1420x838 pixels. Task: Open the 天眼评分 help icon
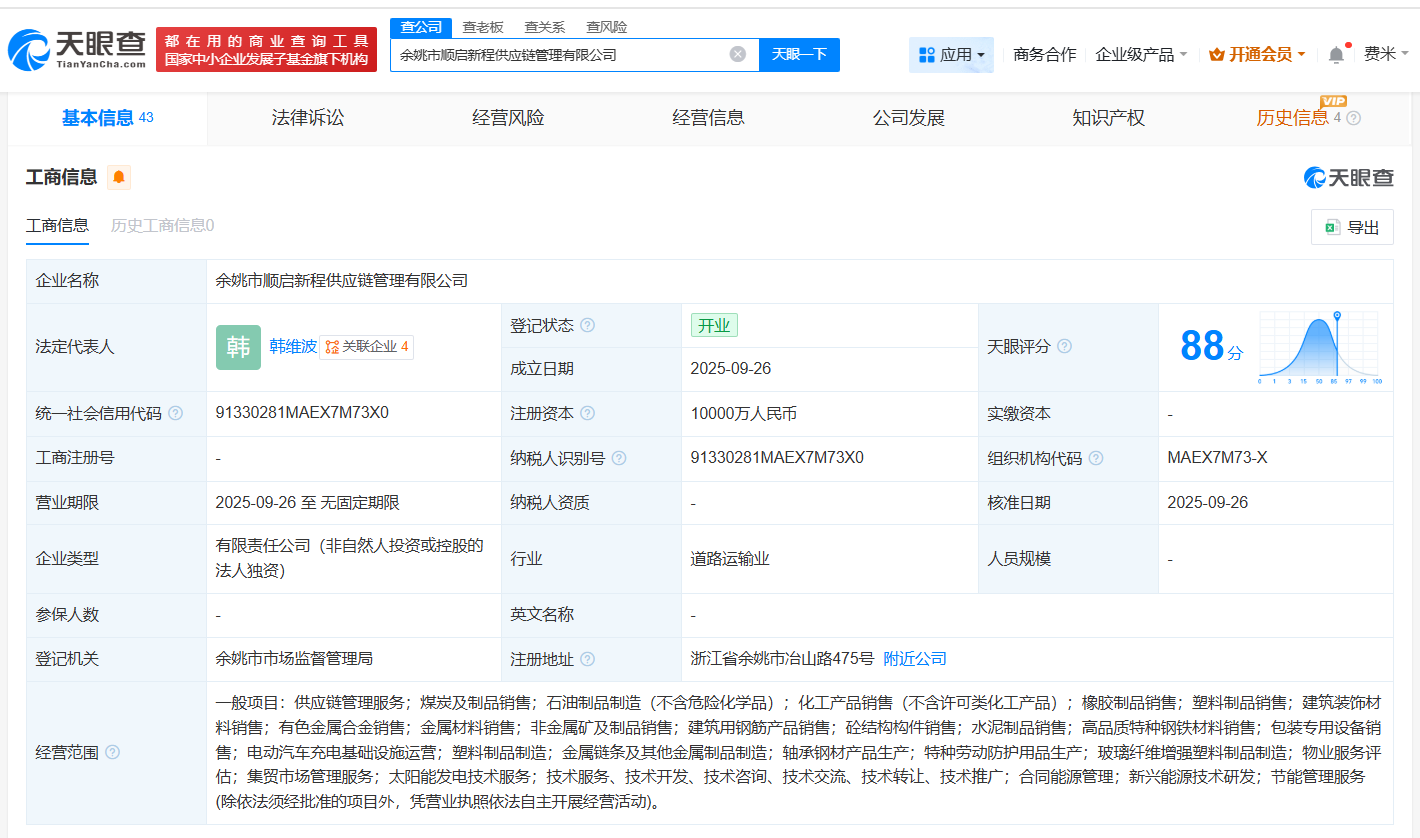pos(1063,345)
